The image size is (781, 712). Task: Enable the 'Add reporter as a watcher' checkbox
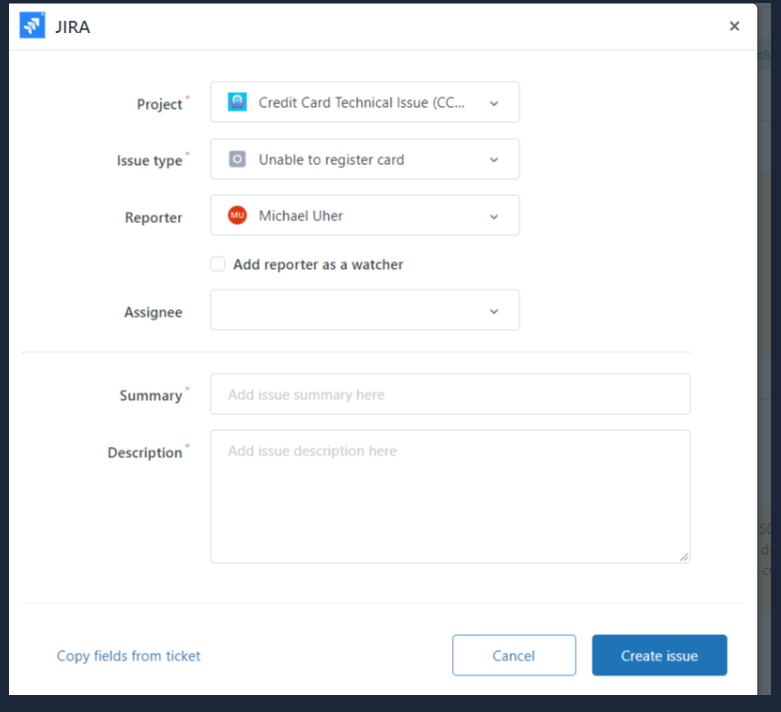click(x=217, y=264)
